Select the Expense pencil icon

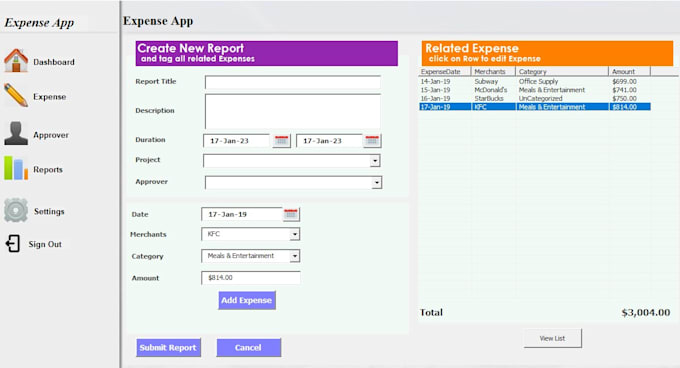(x=16, y=95)
